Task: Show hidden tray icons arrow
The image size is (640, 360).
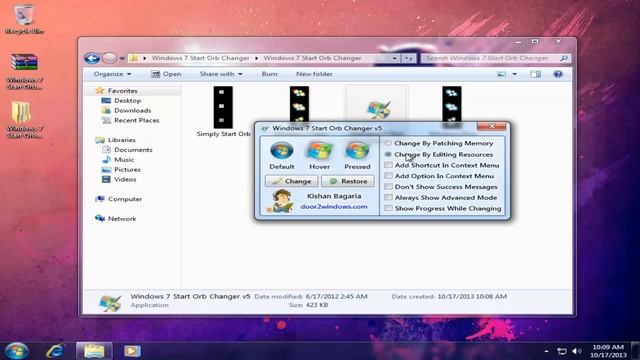Action: (x=546, y=351)
